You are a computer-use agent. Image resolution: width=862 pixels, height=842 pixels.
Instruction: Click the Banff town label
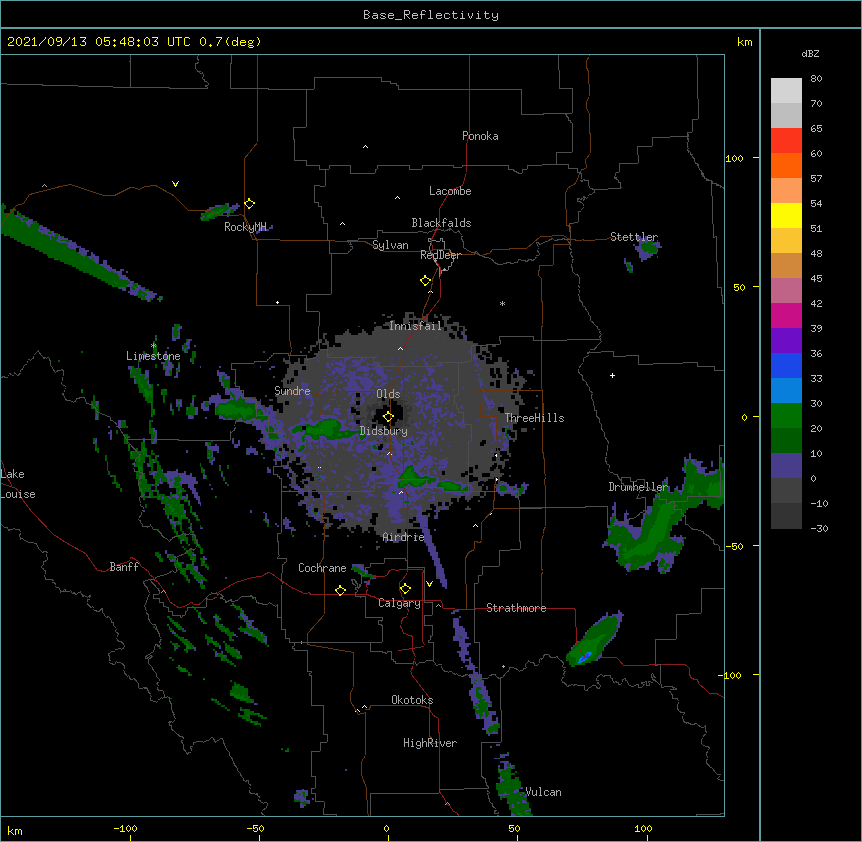point(124,567)
